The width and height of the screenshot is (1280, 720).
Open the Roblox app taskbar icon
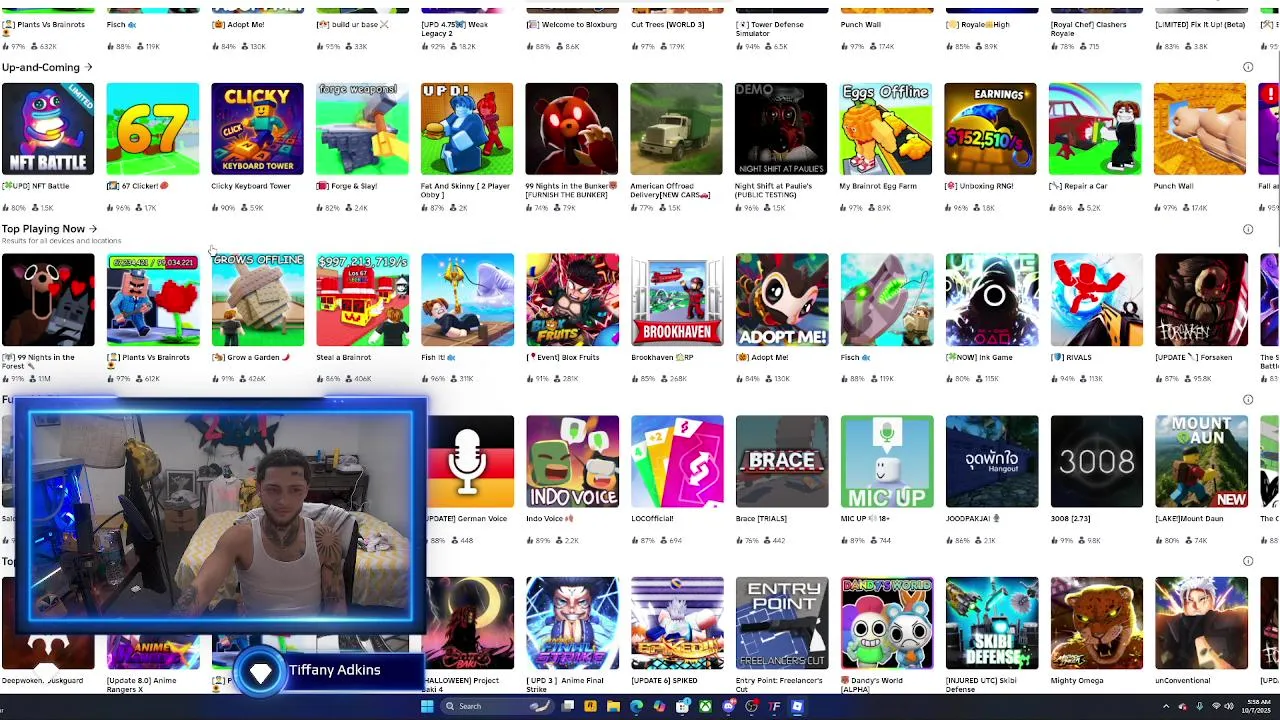coord(797,706)
